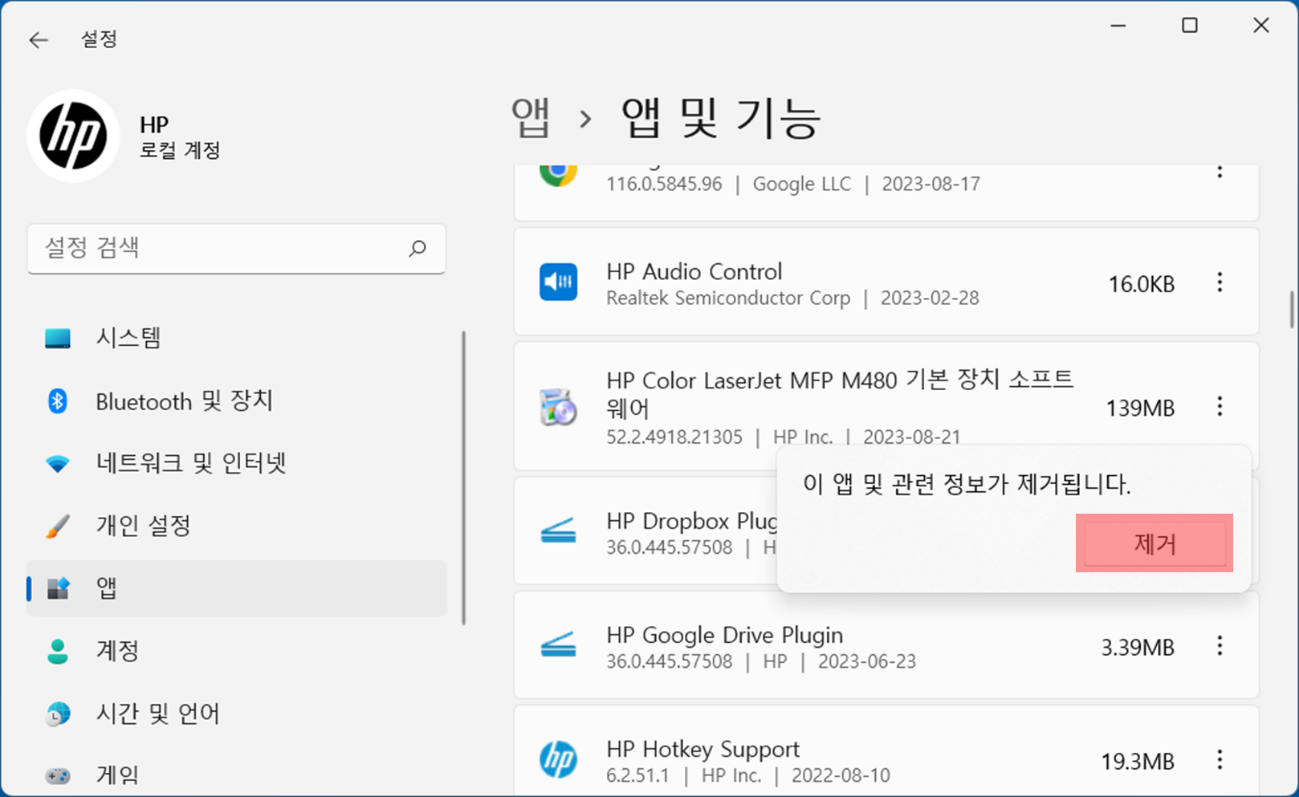This screenshot has height=797, width=1299.
Task: Click the HP Audio Control app icon
Action: [x=558, y=283]
